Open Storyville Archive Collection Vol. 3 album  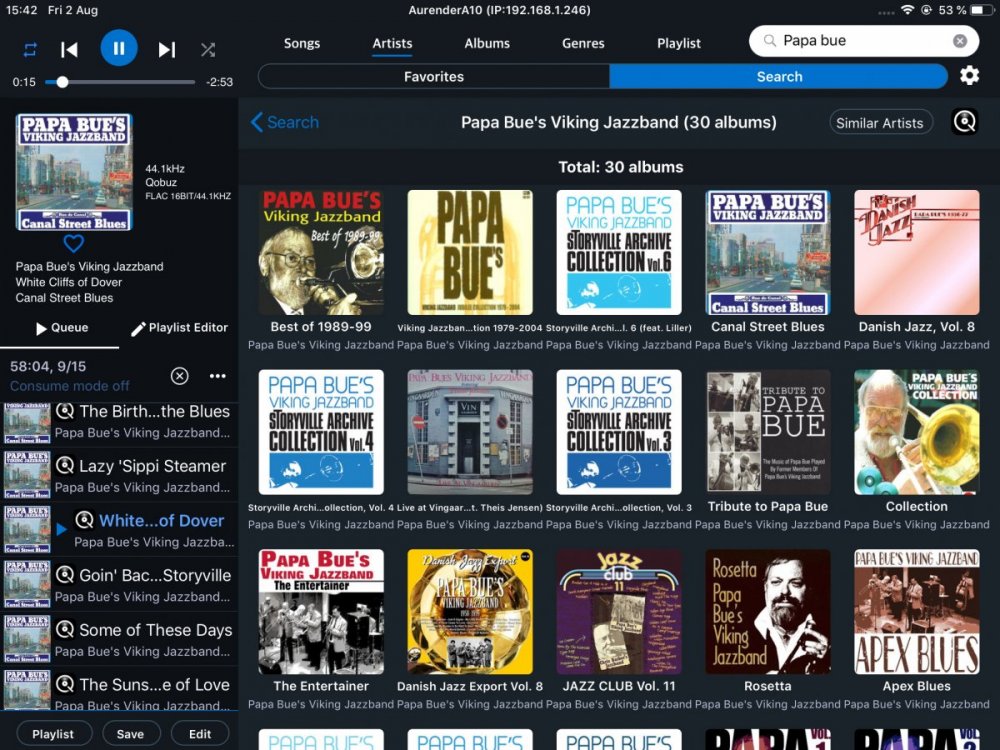(619, 432)
